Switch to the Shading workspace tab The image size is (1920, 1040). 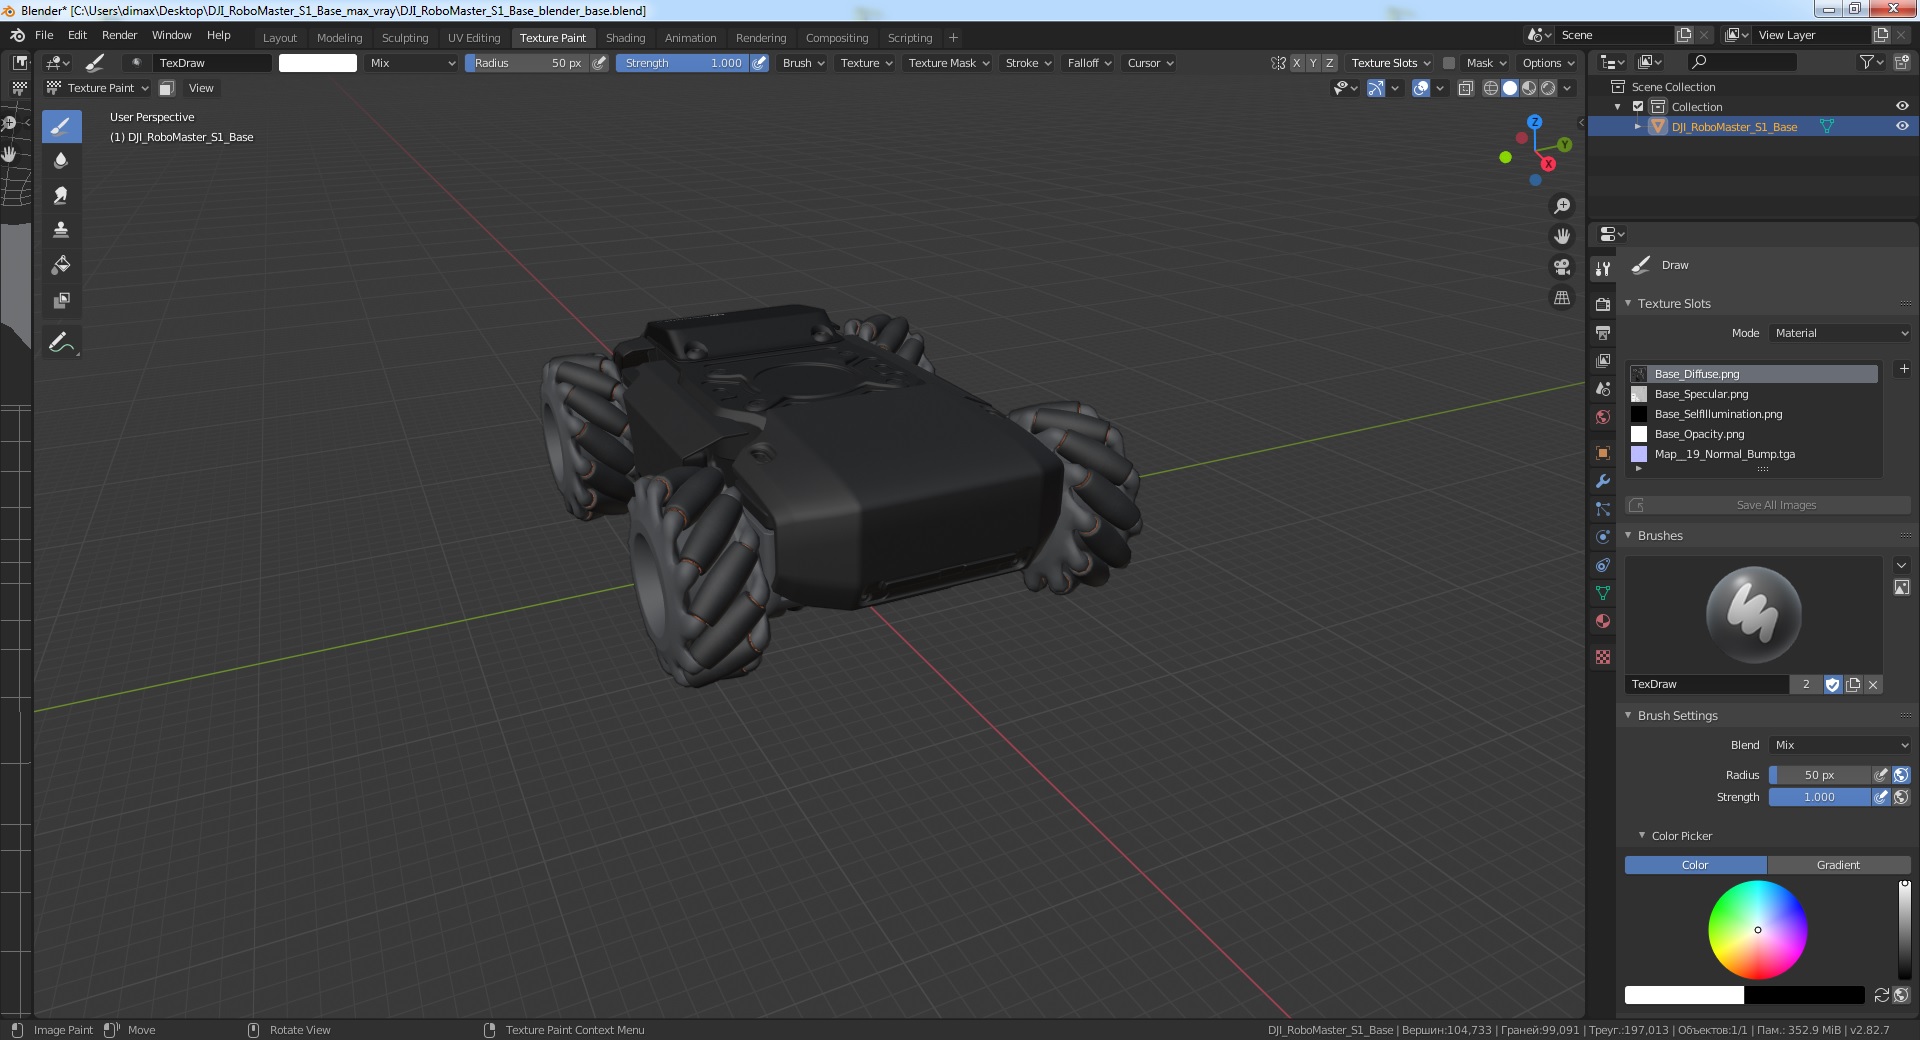coord(625,38)
